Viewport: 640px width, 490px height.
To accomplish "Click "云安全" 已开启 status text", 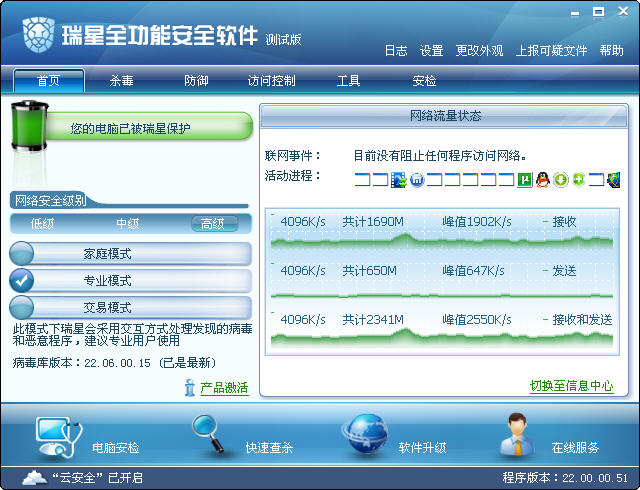I will [98, 477].
